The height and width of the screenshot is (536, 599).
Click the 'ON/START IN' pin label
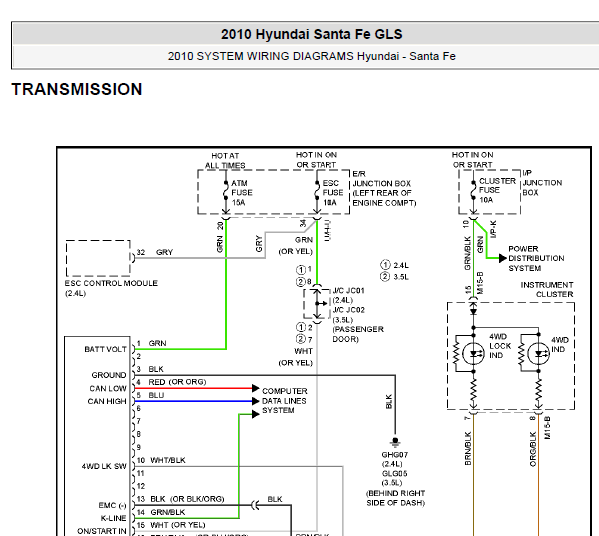(x=102, y=531)
